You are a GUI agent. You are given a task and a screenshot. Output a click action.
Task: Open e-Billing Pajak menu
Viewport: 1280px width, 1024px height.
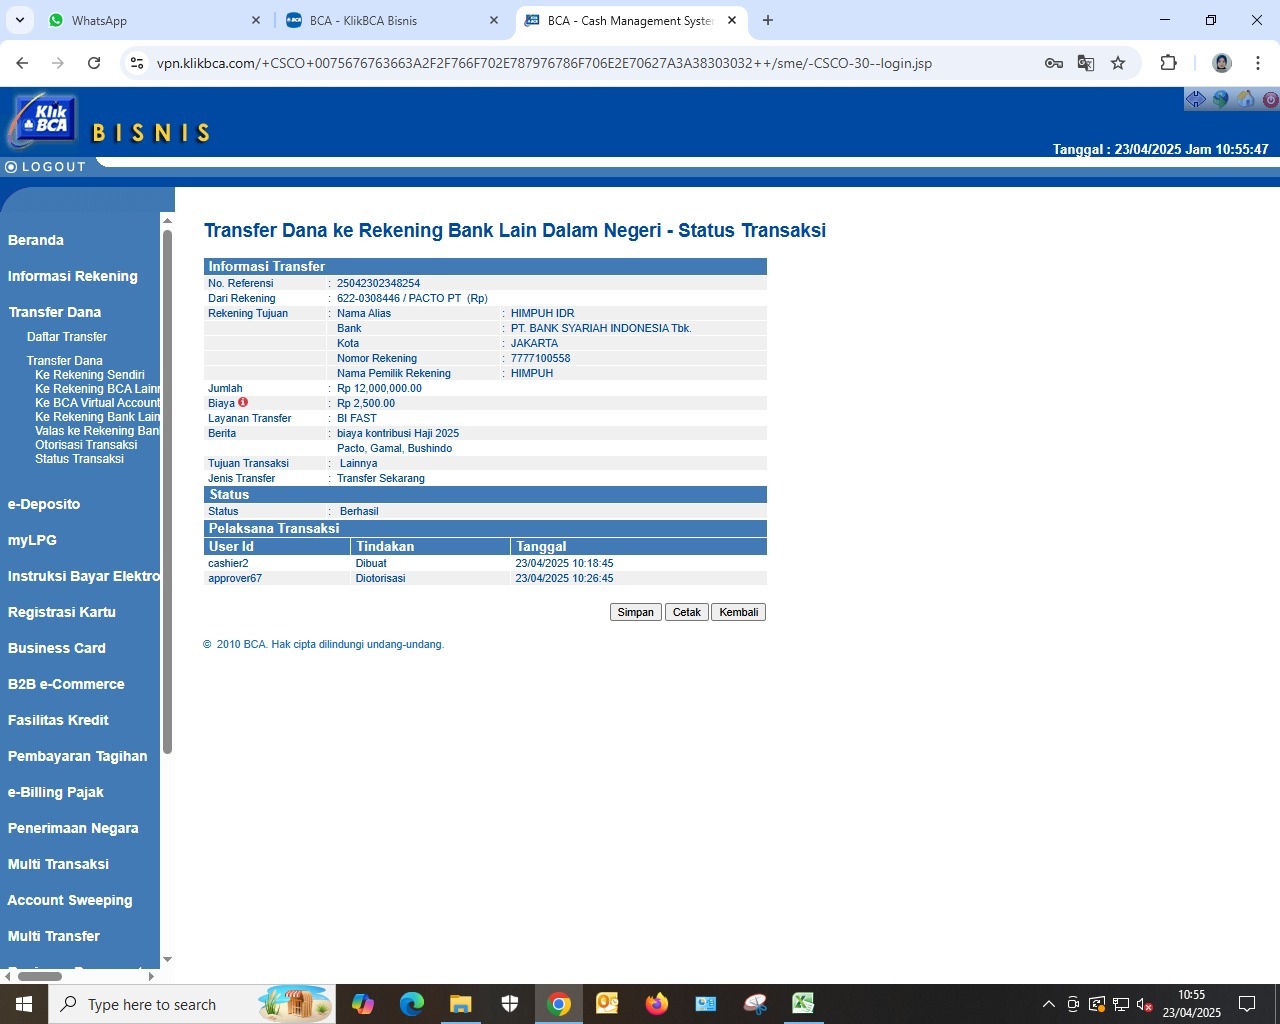tap(56, 792)
